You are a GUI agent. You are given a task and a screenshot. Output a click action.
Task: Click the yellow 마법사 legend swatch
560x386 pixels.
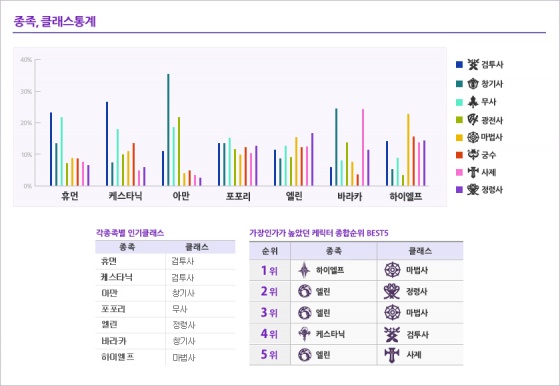coord(459,137)
